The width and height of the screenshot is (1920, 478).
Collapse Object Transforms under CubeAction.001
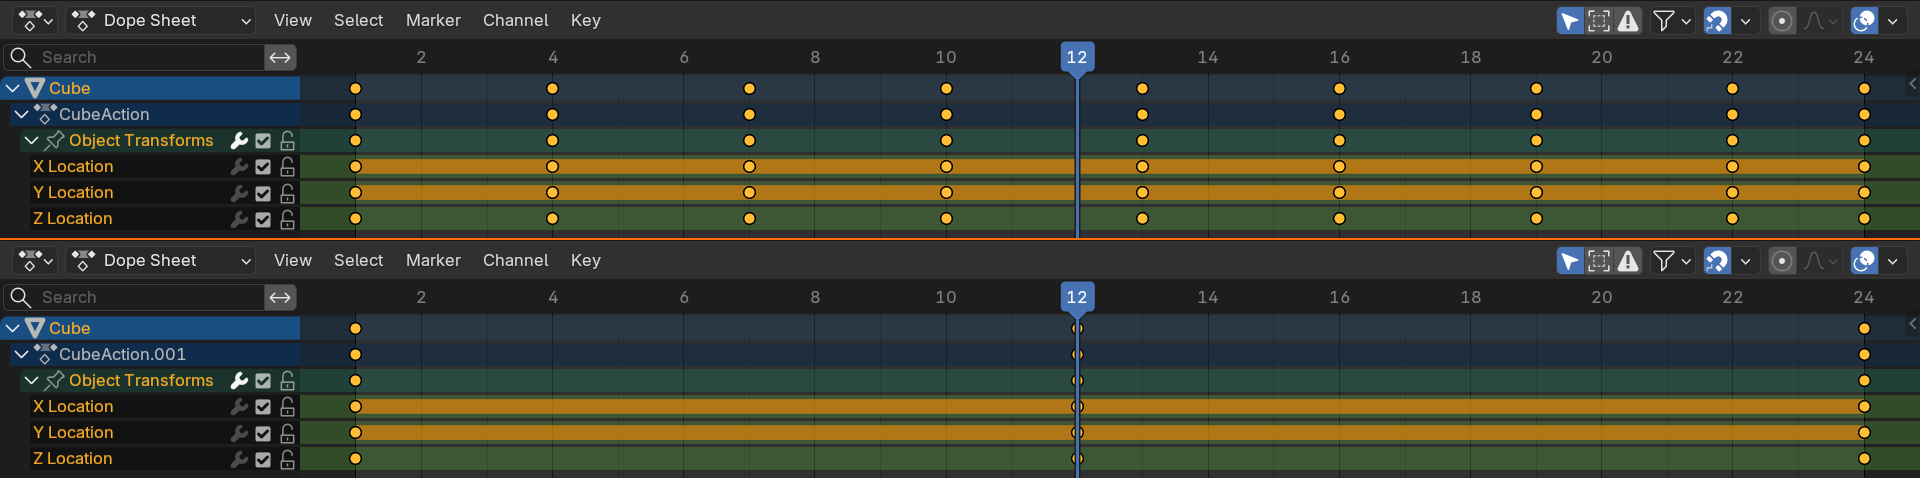[x=31, y=380]
